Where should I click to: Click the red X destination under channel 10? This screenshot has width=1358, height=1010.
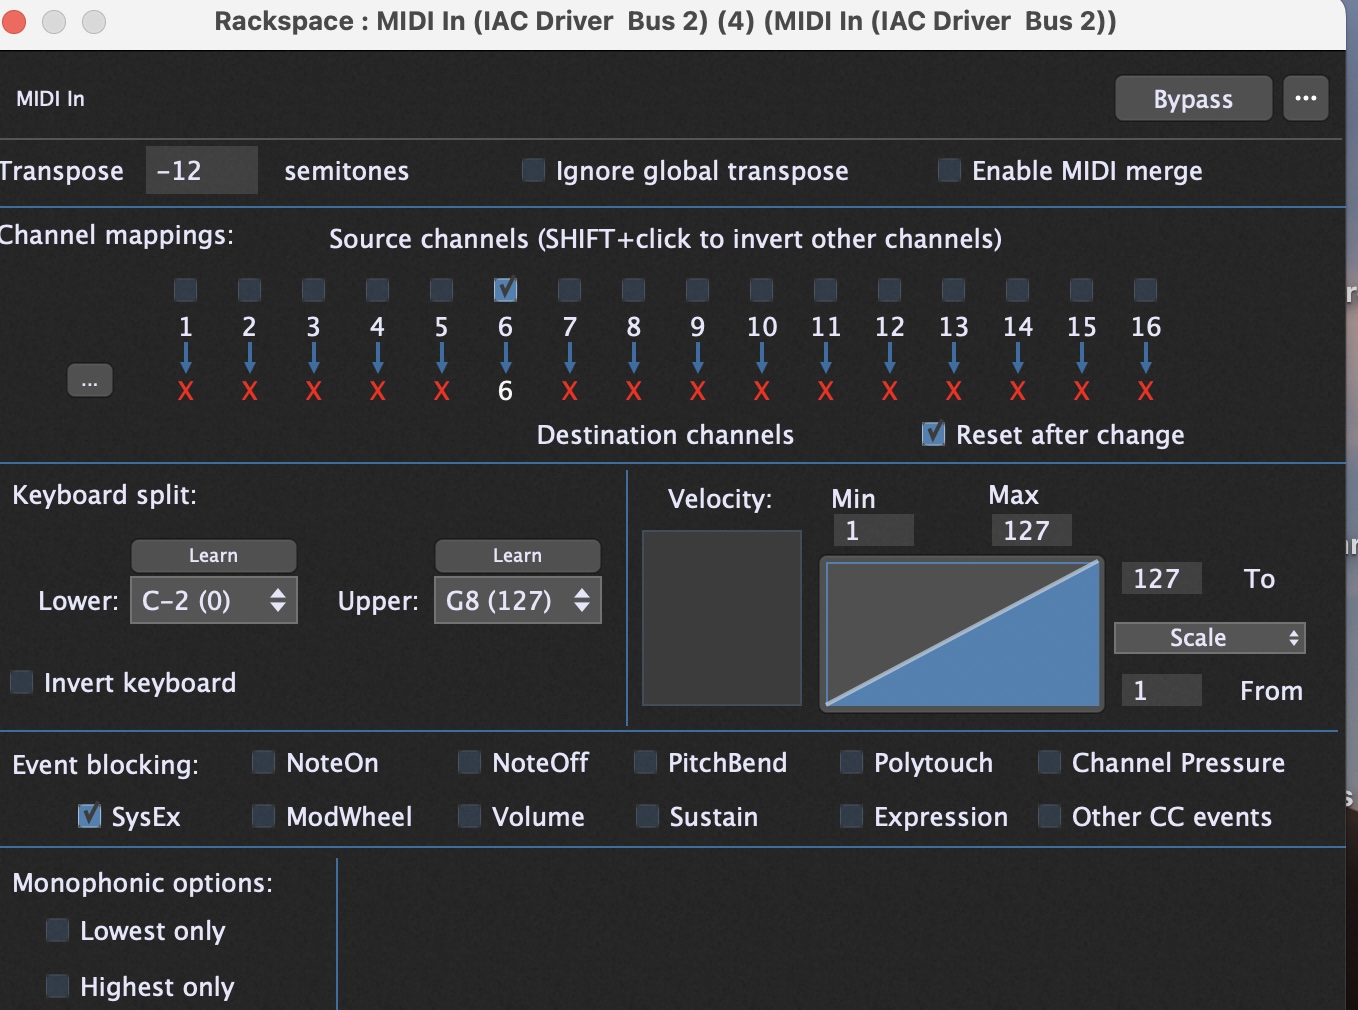[762, 391]
